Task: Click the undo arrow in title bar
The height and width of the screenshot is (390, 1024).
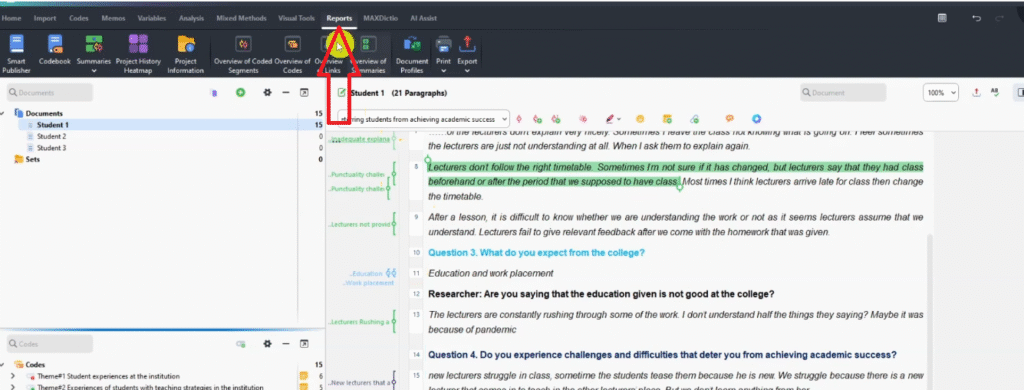Action: [x=976, y=18]
